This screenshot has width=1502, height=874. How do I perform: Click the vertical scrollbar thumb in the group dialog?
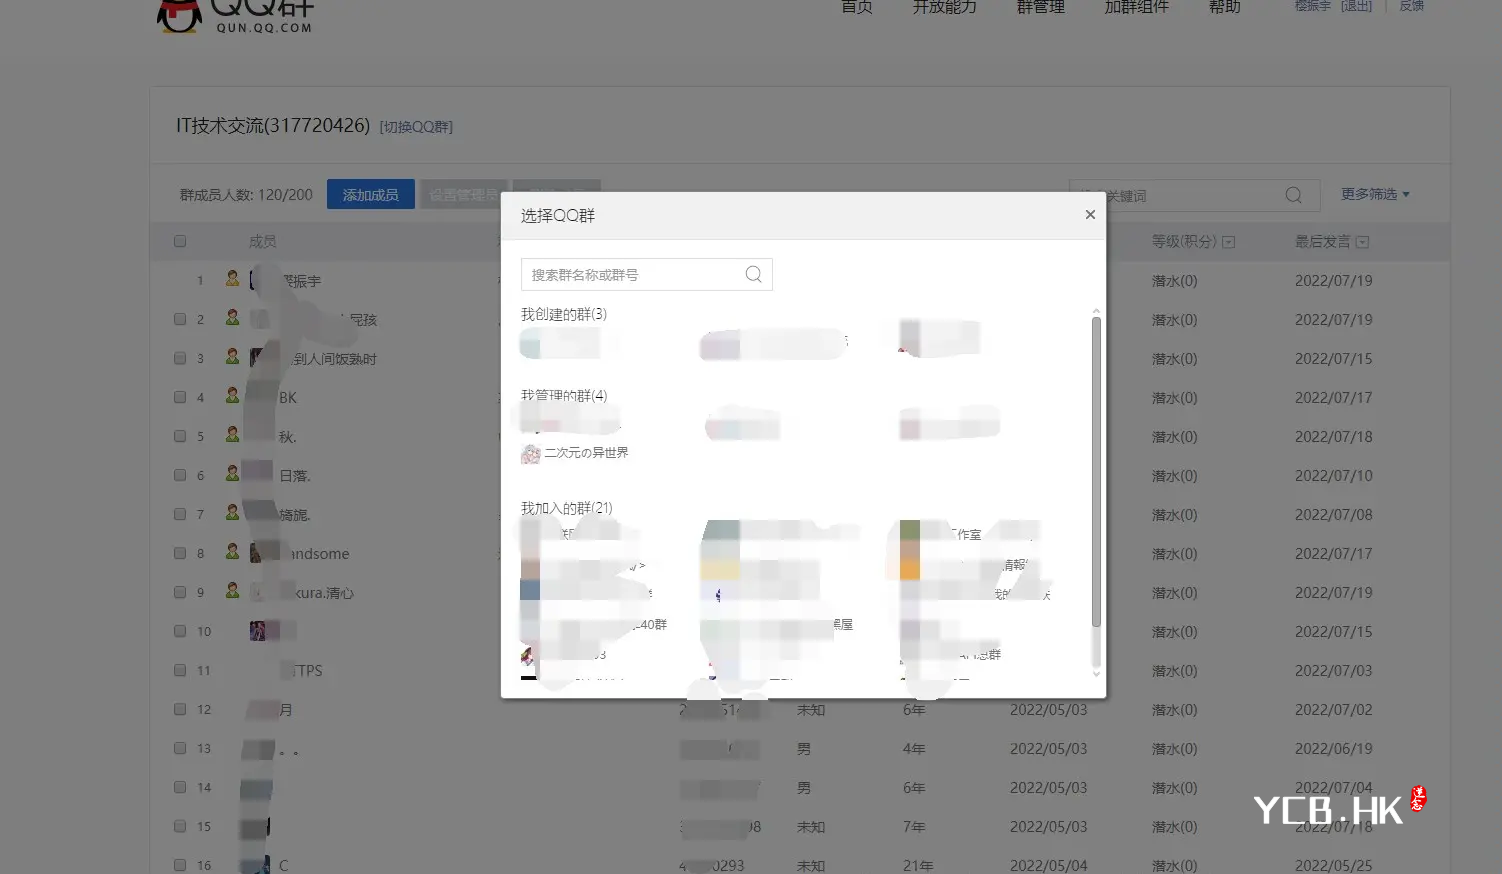coord(1096,472)
